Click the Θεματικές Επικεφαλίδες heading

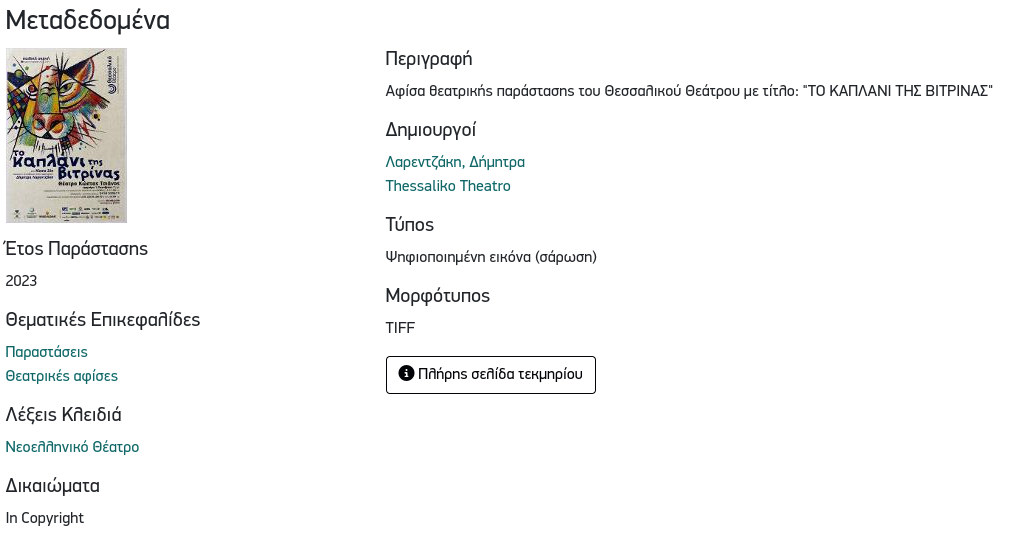point(103,320)
